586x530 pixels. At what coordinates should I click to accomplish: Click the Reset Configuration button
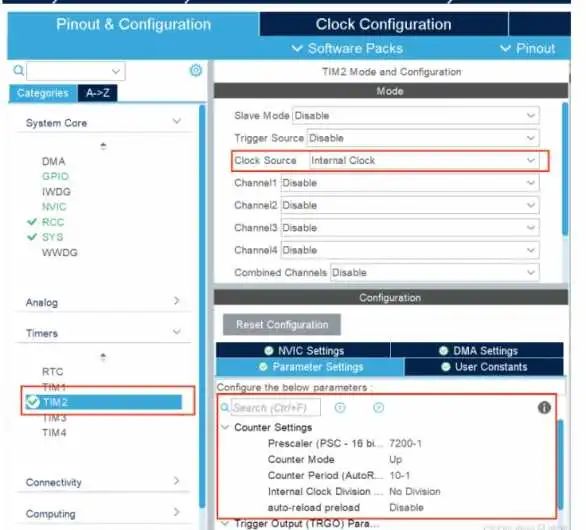tap(282, 324)
